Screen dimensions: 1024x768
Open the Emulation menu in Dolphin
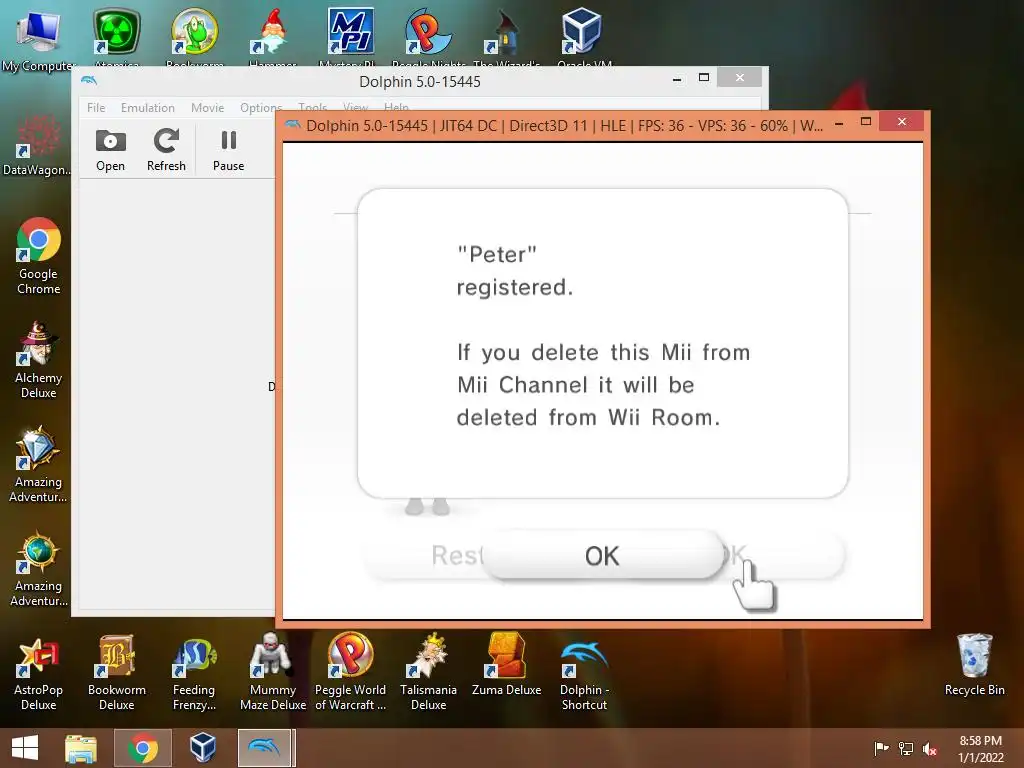click(x=148, y=108)
